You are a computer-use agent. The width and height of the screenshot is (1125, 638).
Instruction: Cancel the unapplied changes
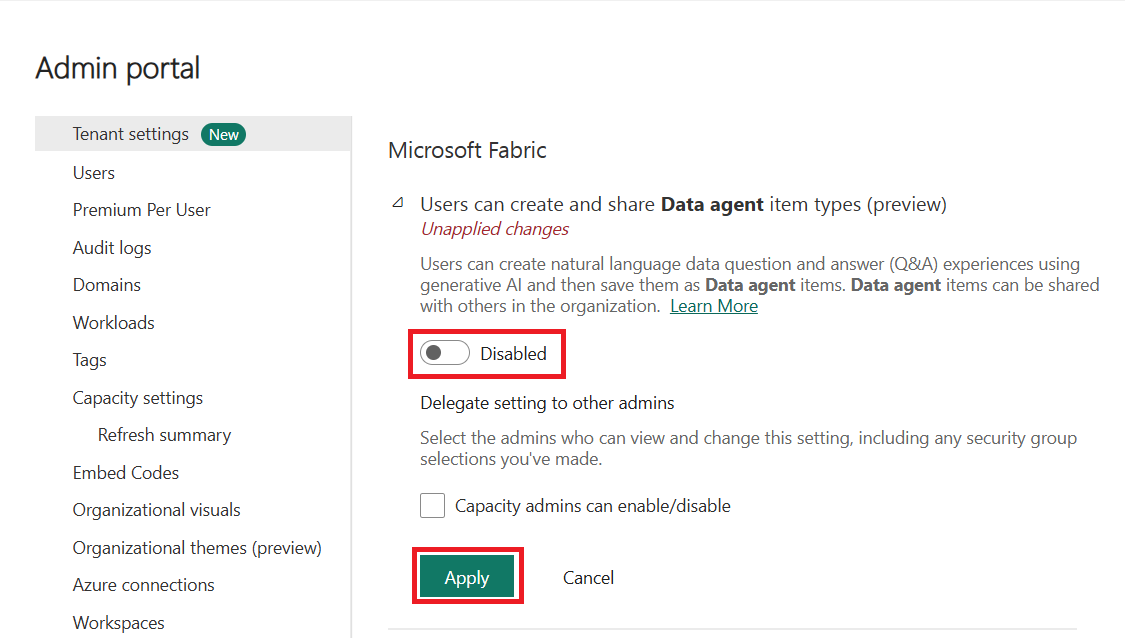pos(588,577)
